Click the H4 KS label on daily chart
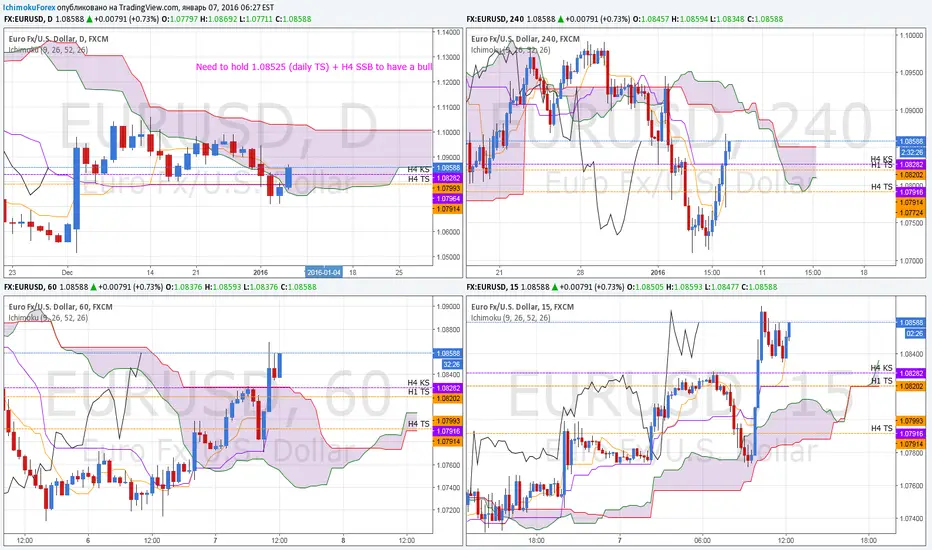The image size is (932, 550). click(418, 170)
